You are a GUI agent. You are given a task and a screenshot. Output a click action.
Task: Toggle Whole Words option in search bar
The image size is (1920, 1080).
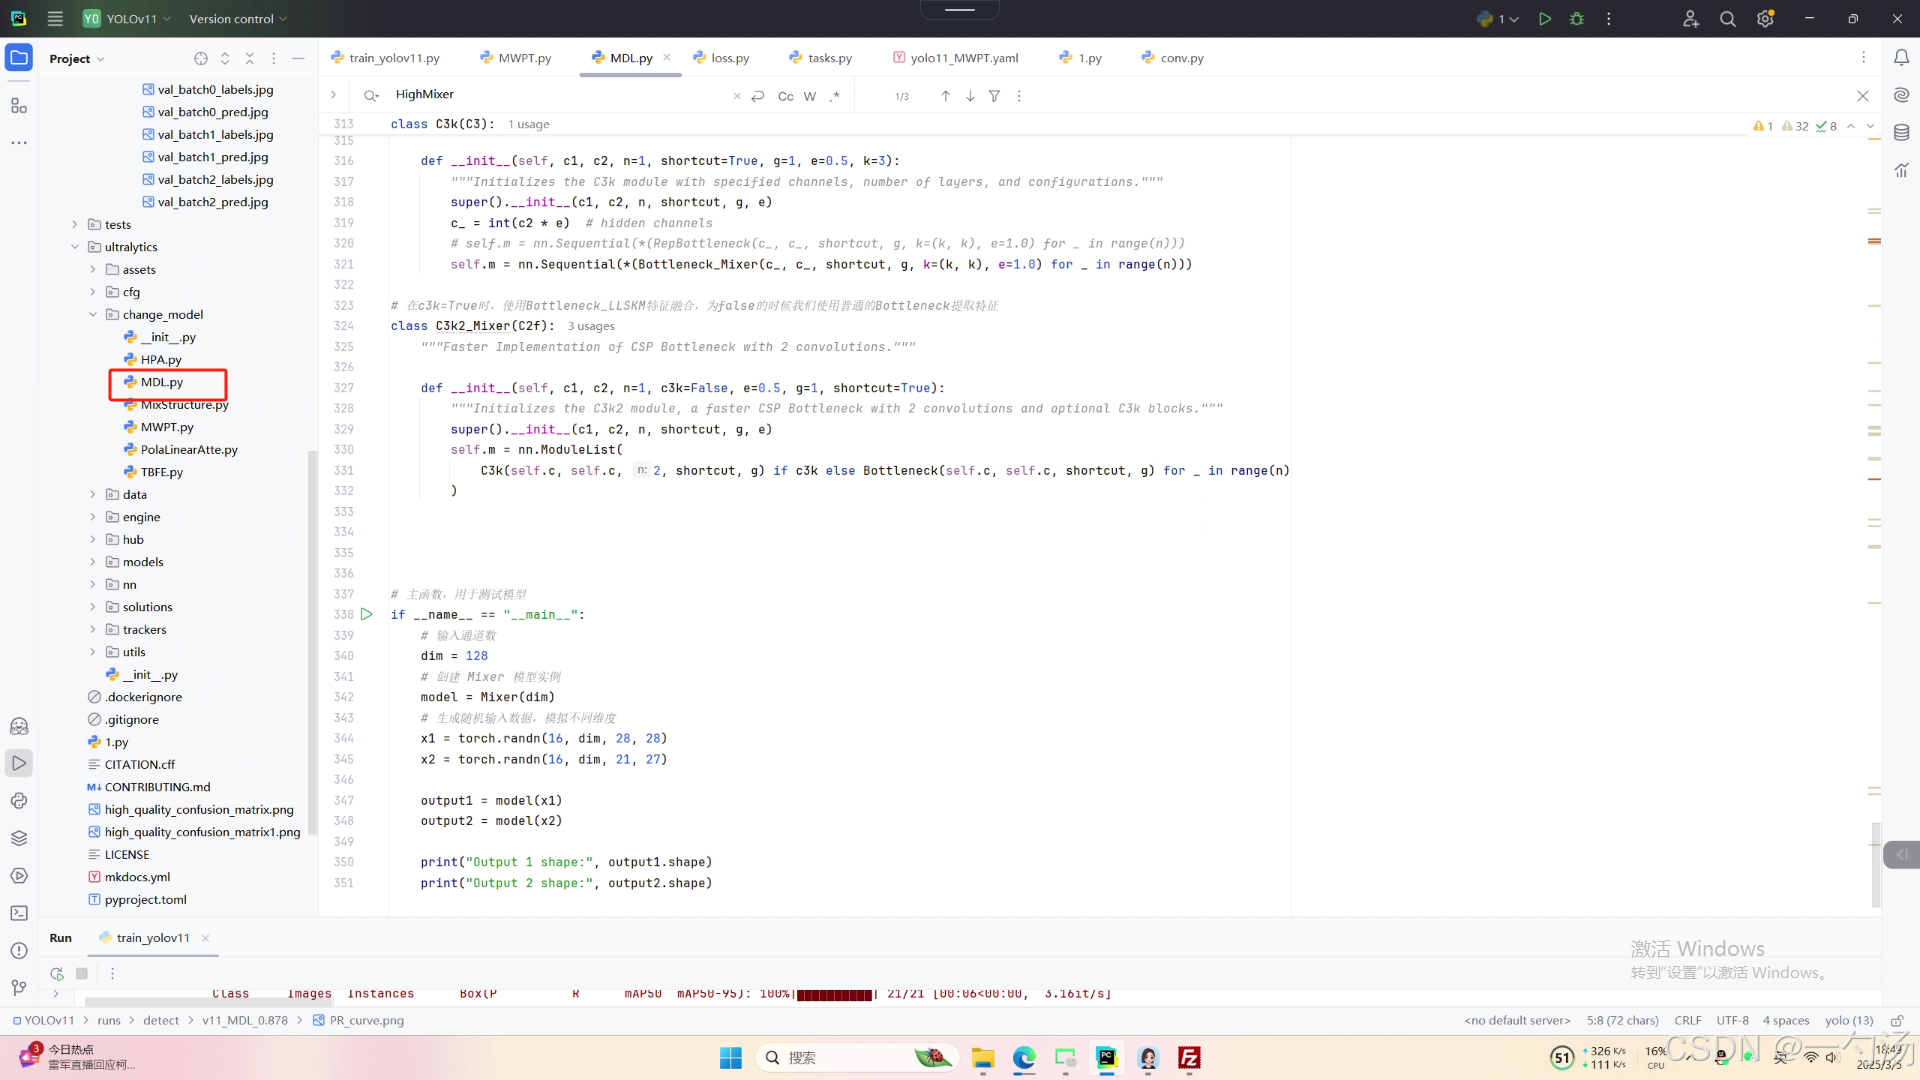click(x=810, y=96)
